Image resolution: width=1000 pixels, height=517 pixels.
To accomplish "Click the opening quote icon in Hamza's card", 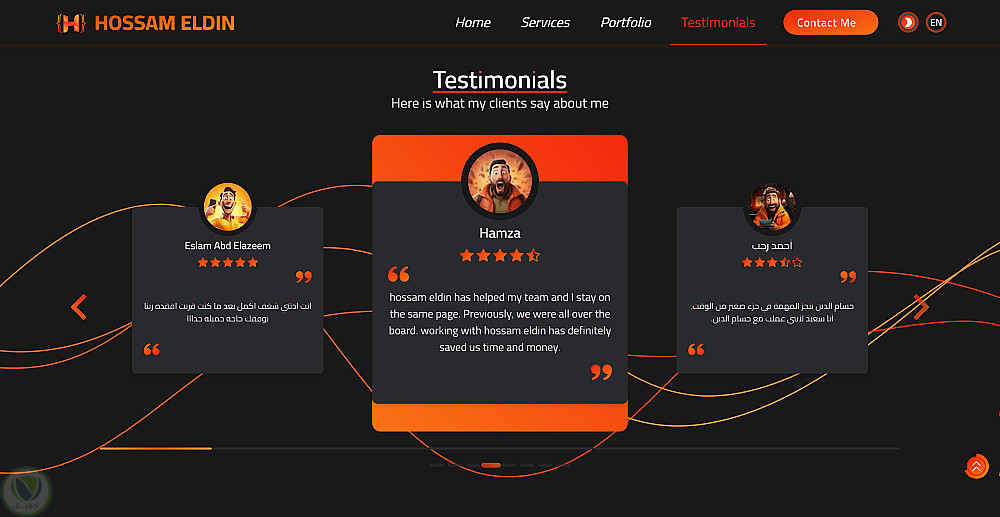I will [x=399, y=275].
